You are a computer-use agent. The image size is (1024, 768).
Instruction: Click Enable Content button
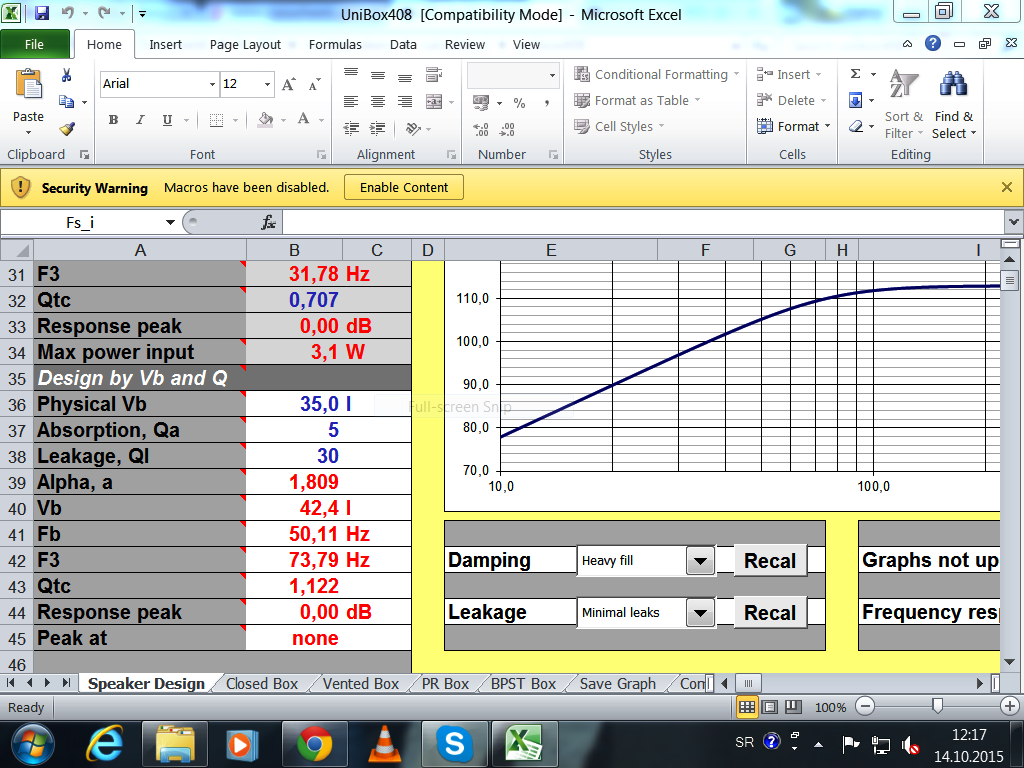(404, 187)
